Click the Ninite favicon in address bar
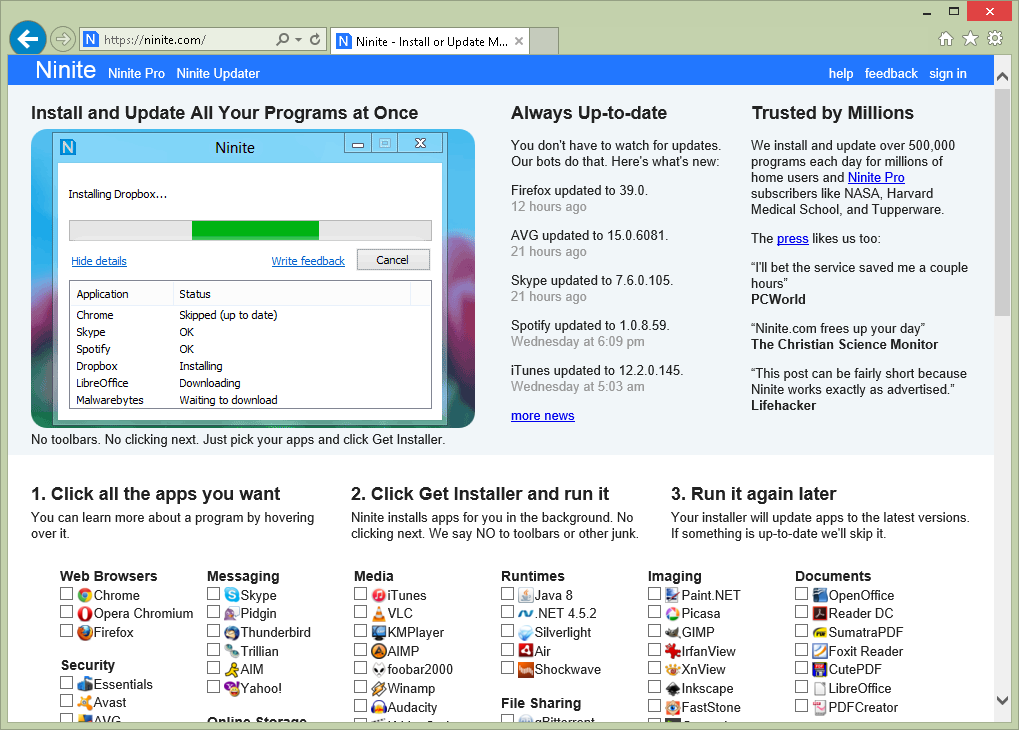The height and width of the screenshot is (730, 1019). coord(91,40)
